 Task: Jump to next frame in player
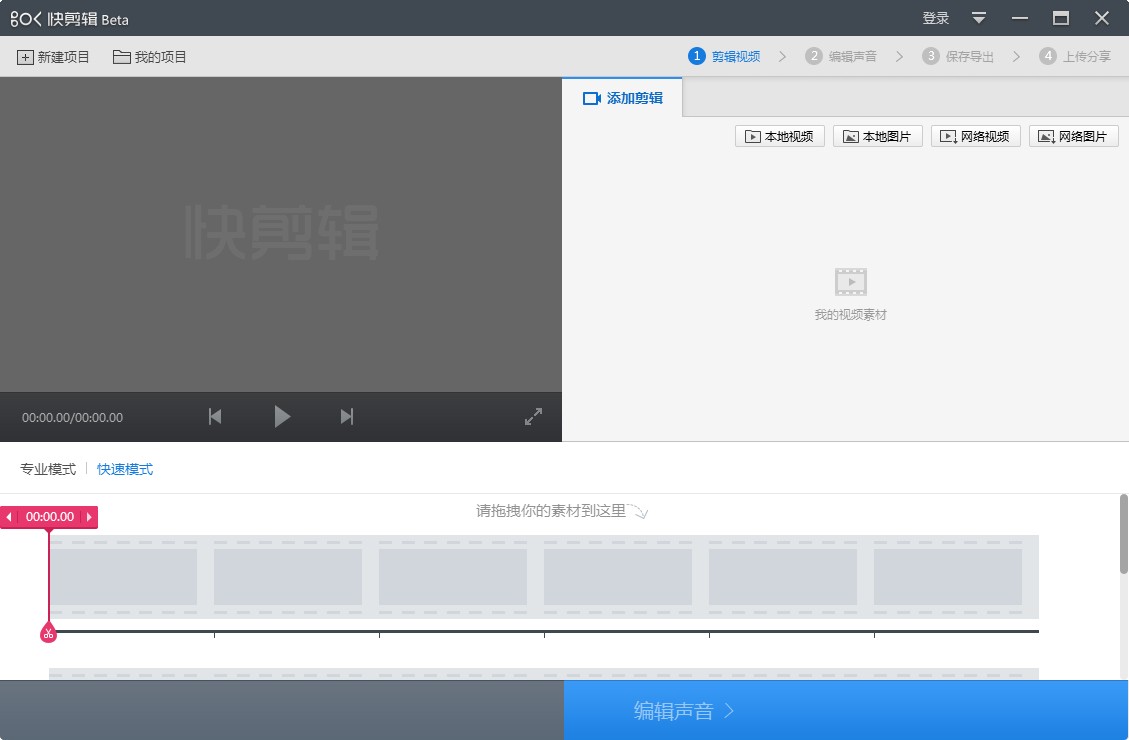347,417
